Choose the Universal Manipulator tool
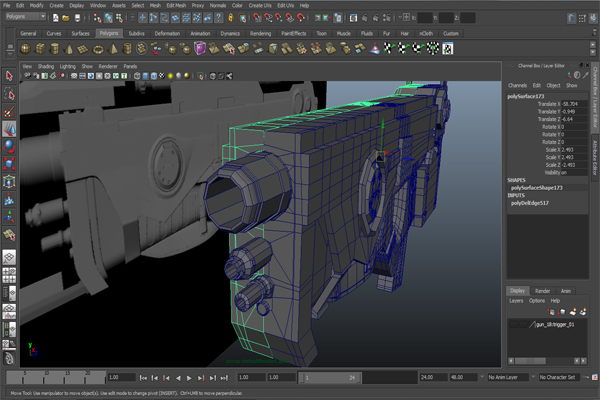600x400 pixels. pyautogui.click(x=9, y=181)
